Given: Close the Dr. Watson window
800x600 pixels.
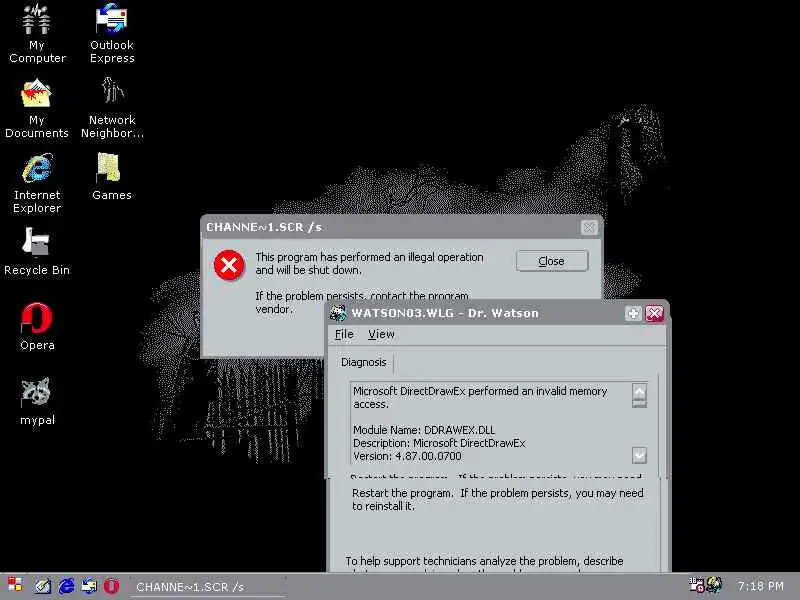Looking at the screenshot, I should point(654,313).
